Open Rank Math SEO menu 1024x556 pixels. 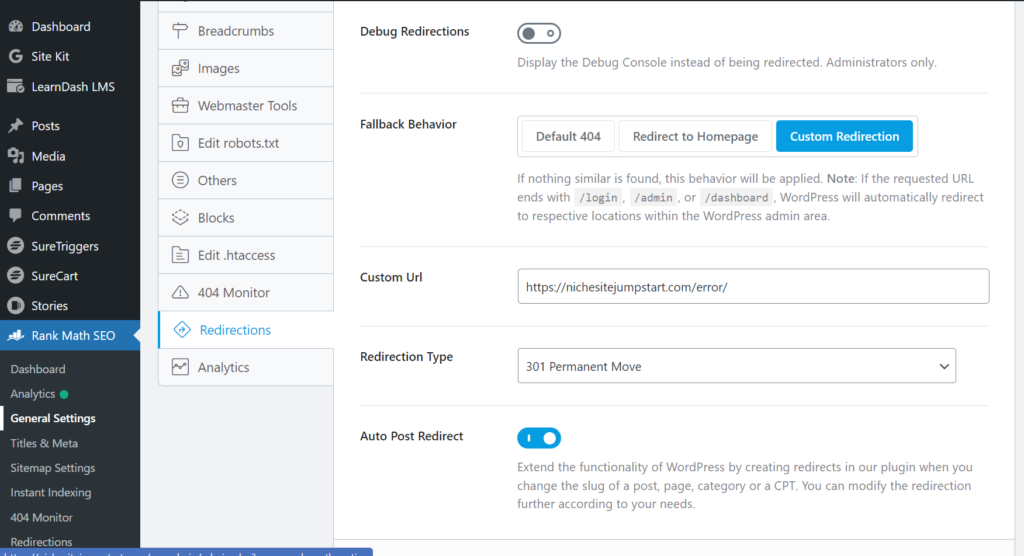point(70,335)
